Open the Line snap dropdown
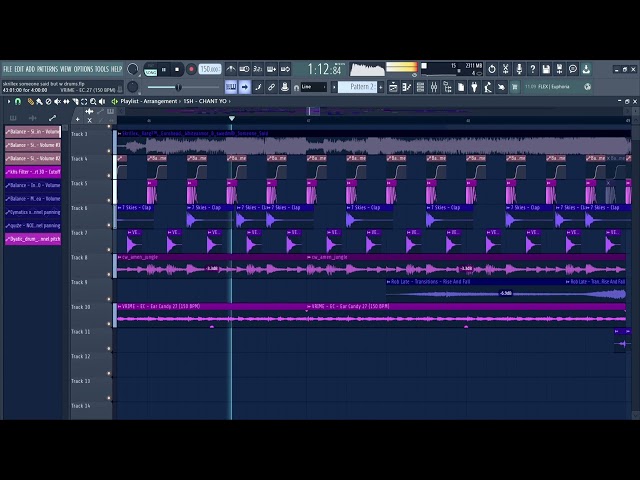This screenshot has height=480, width=640. [313, 87]
